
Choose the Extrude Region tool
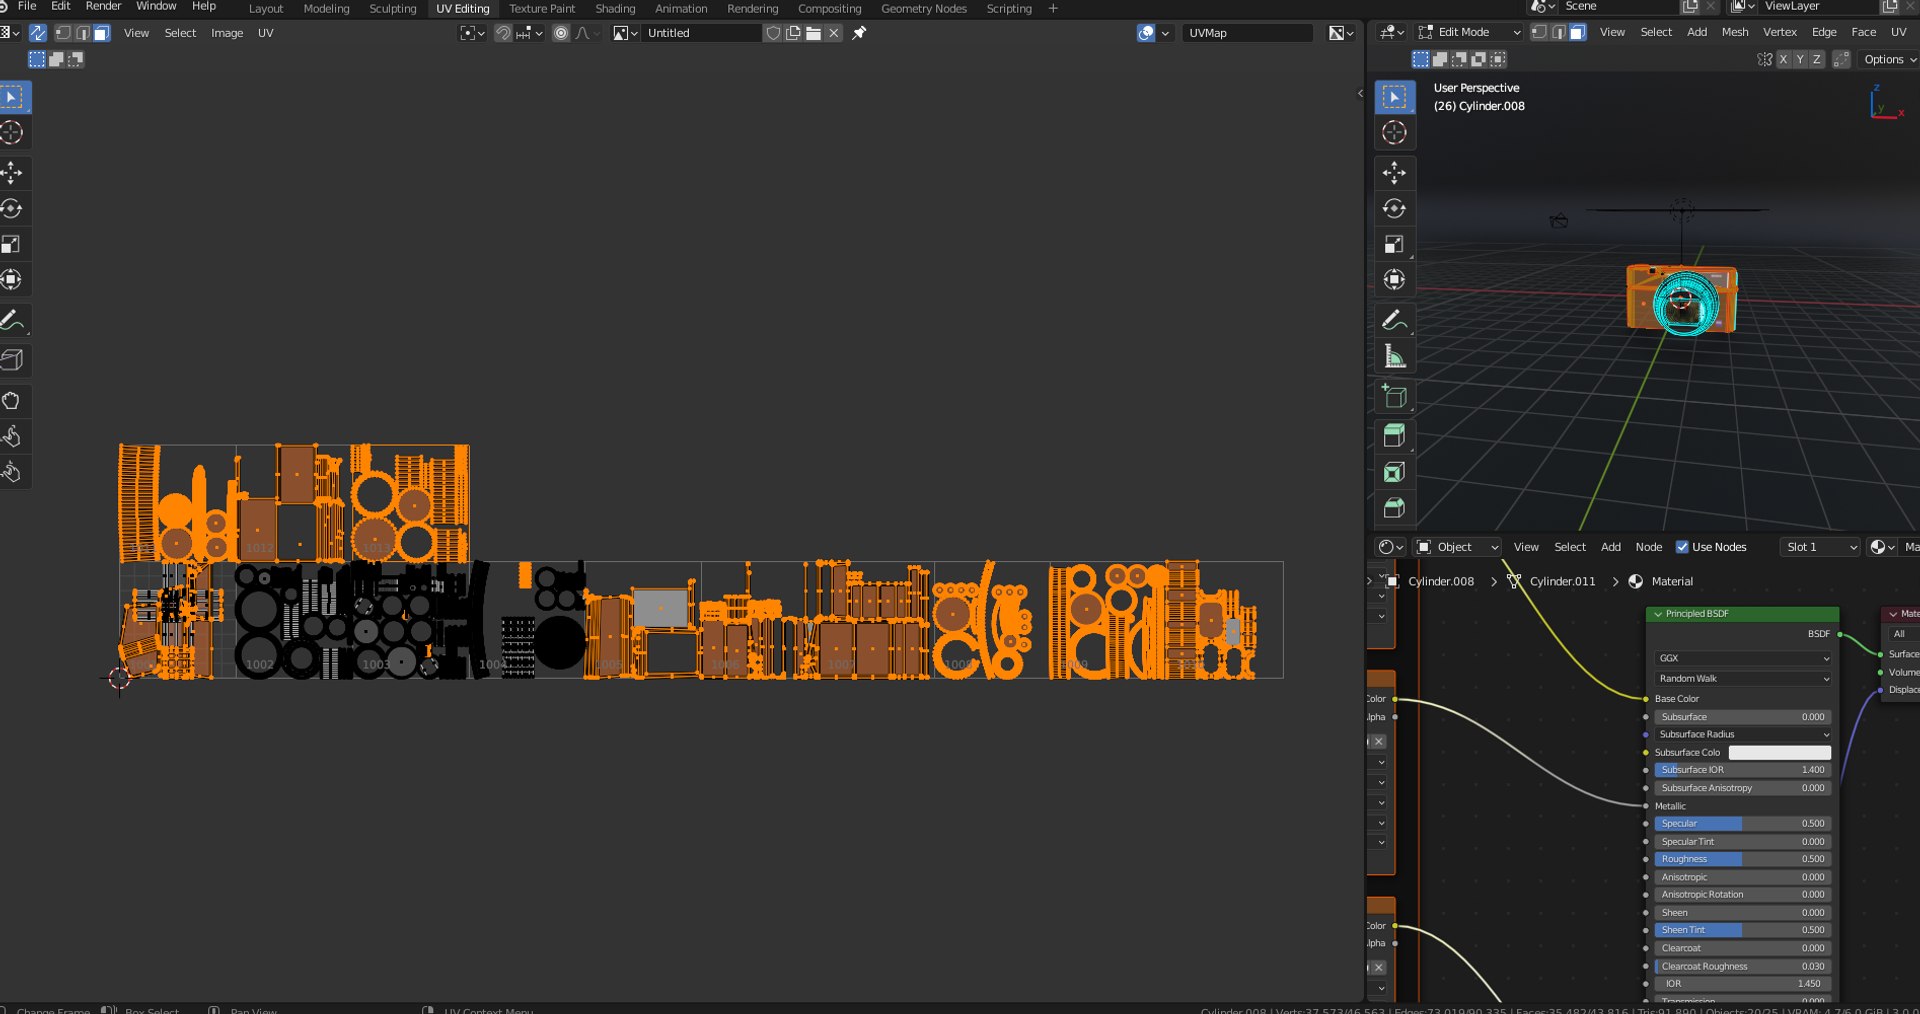(x=1394, y=436)
